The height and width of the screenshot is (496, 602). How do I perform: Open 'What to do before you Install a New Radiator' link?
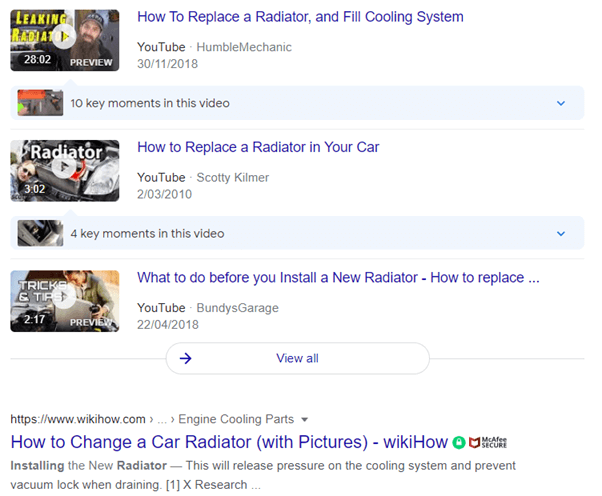[338, 277]
